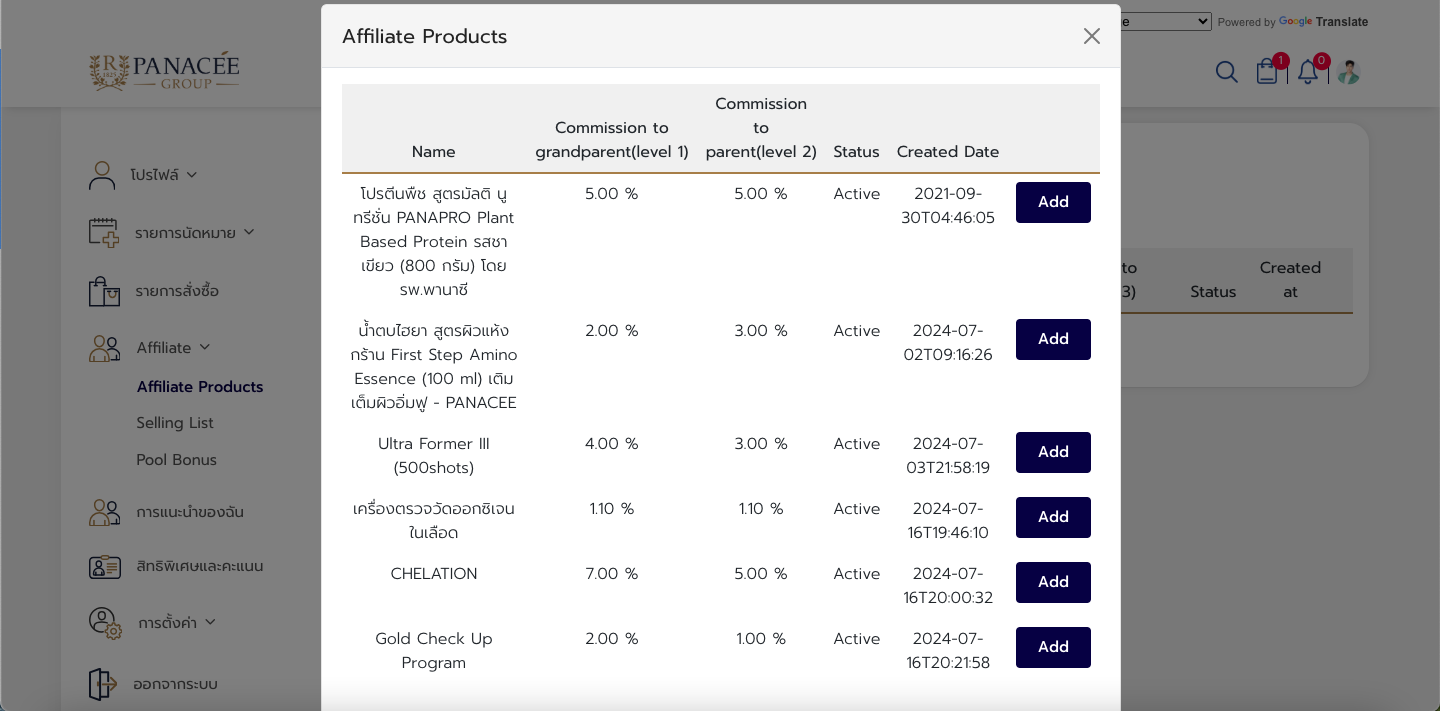Click the Ultra Former III (500shots) name

point(434,456)
